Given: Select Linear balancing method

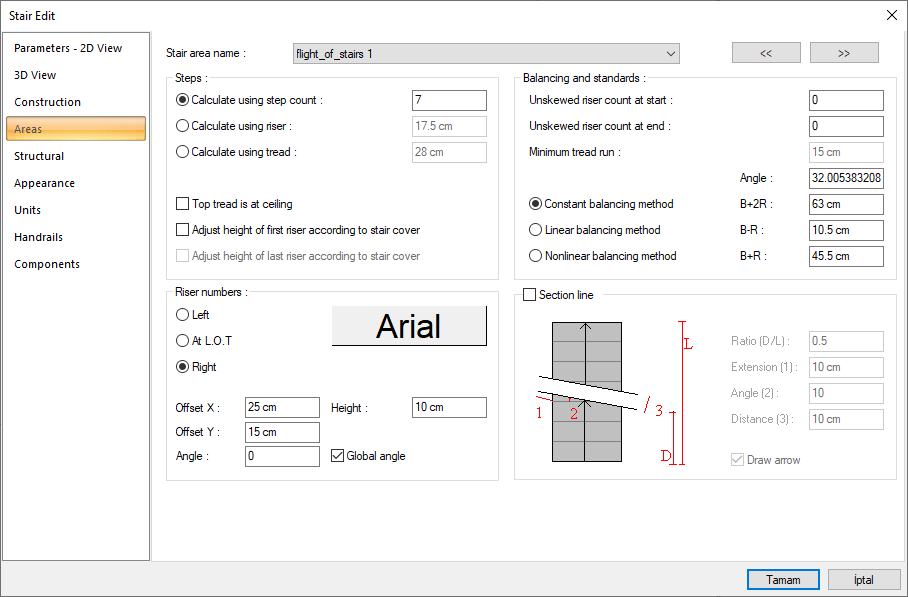Looking at the screenshot, I should click(x=535, y=230).
